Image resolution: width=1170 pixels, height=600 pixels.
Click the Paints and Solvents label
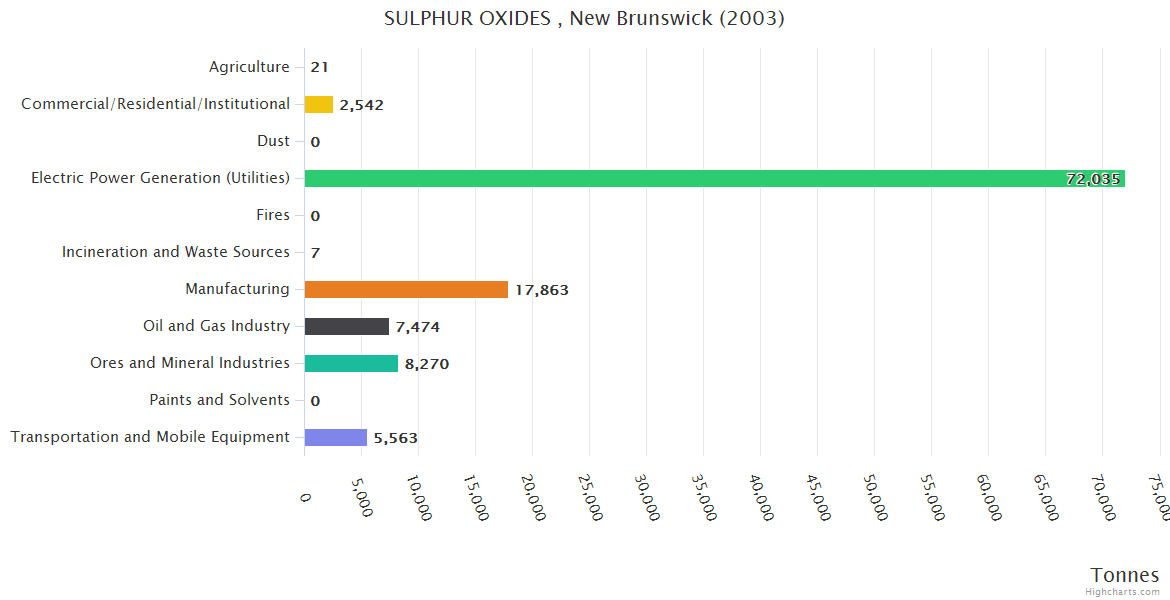[x=219, y=400]
